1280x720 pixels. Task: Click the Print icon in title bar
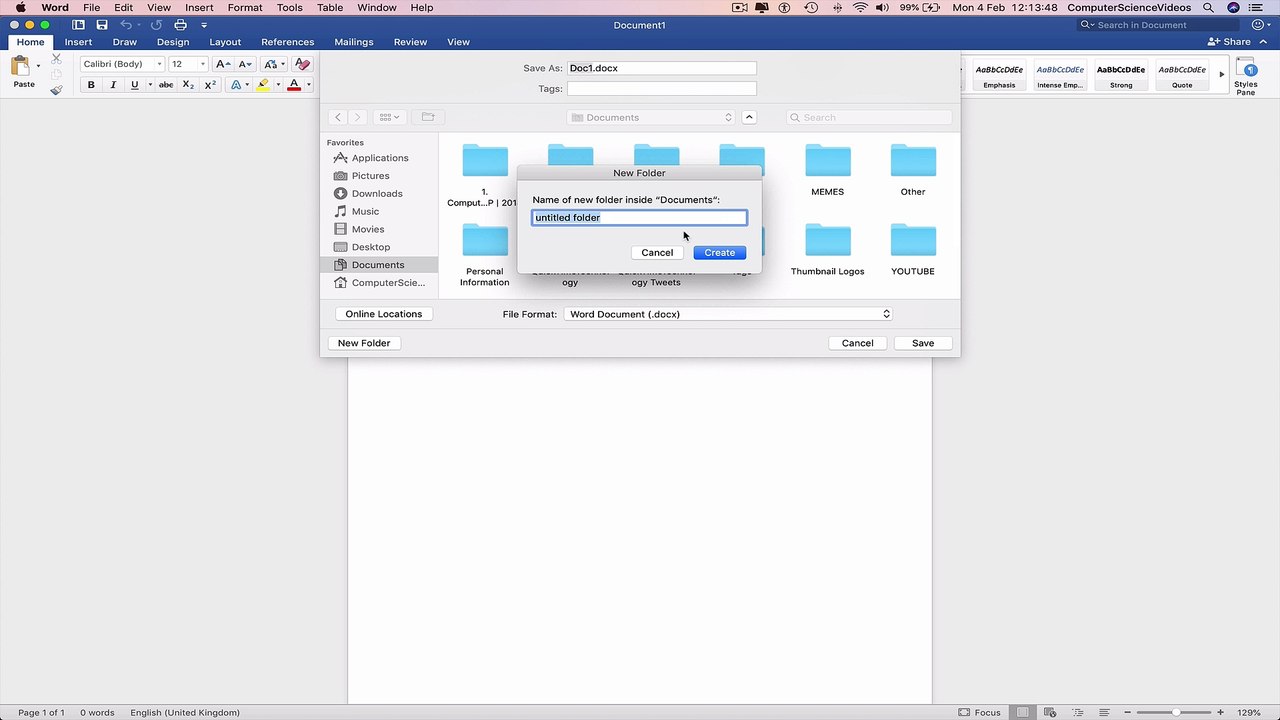180,25
